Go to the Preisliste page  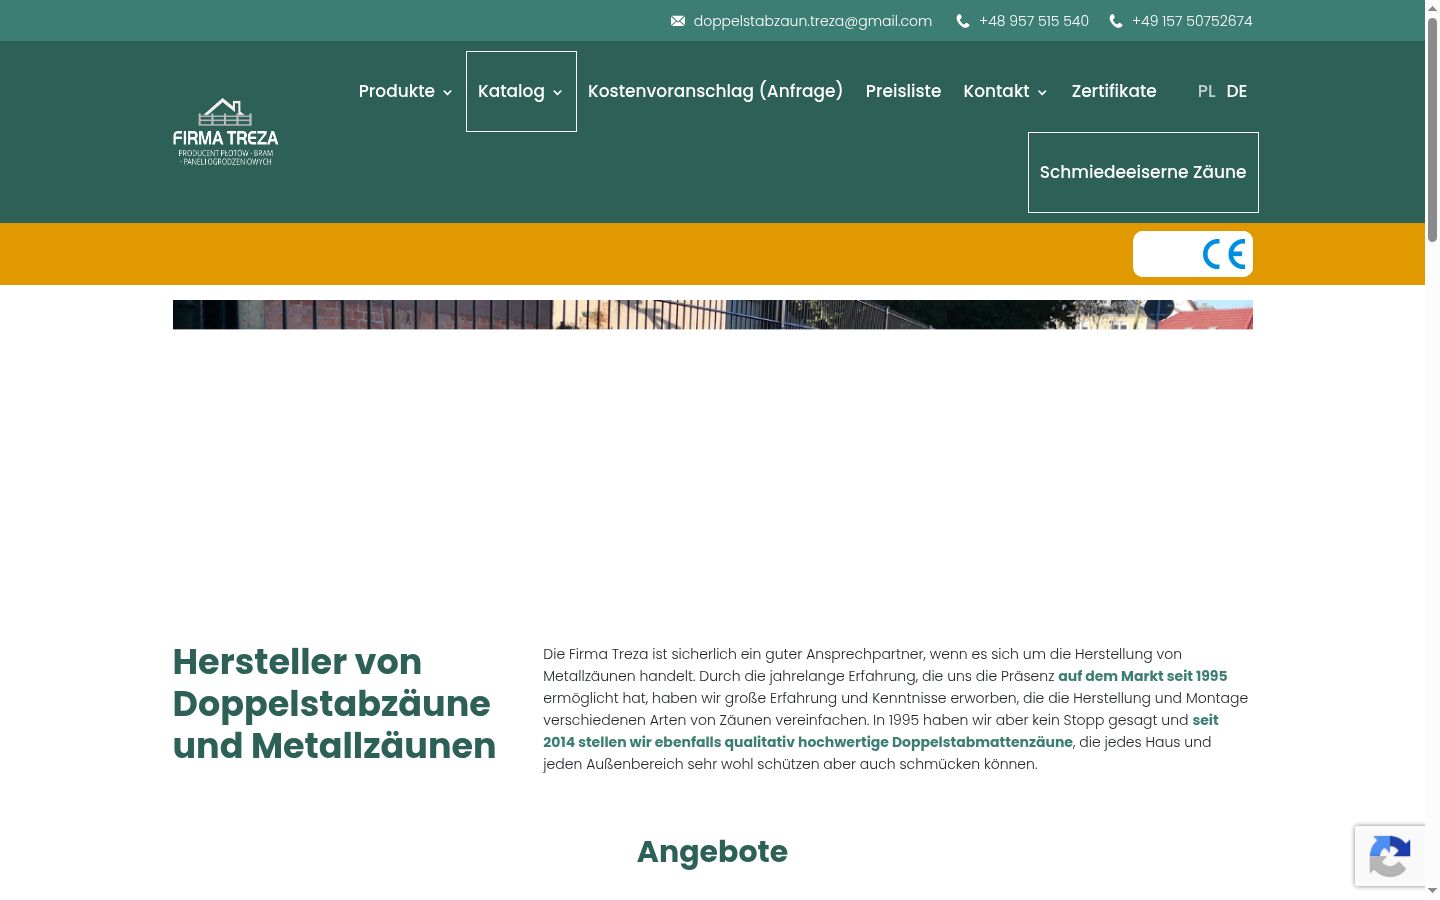point(903,91)
